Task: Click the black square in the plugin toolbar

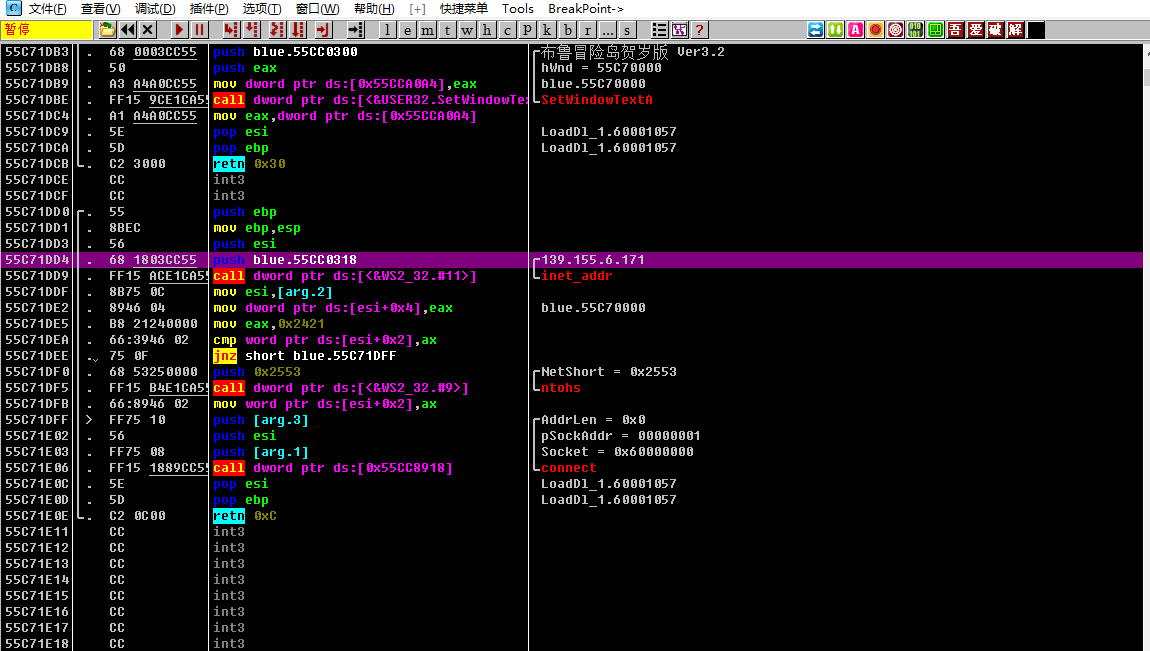Action: (1036, 30)
